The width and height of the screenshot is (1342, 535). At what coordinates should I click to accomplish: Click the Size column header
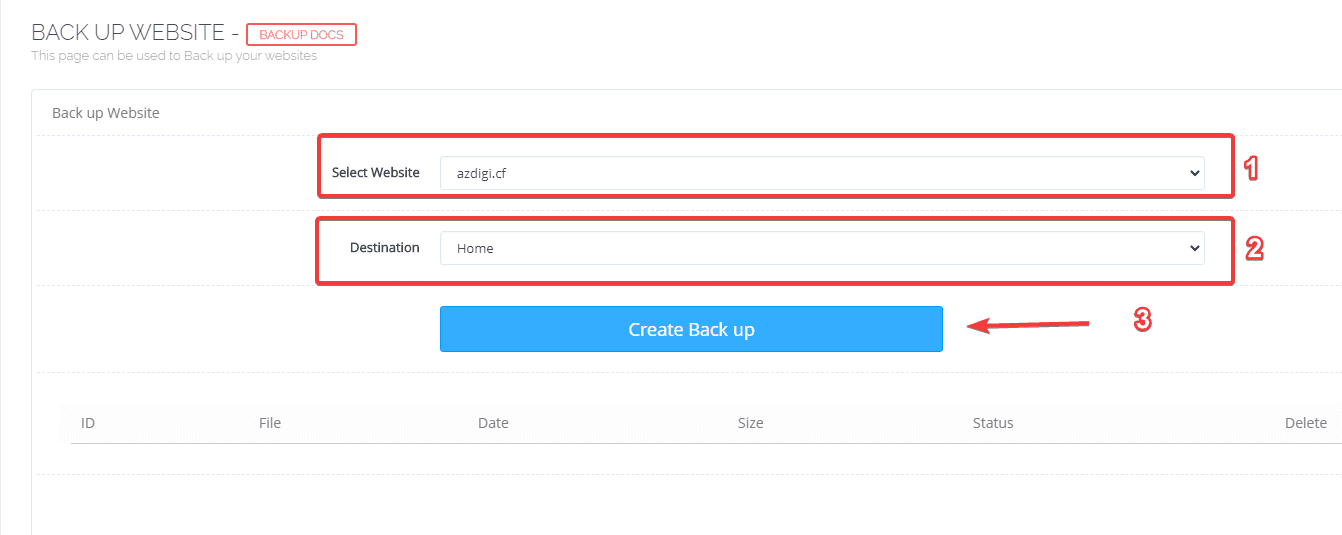tap(750, 423)
